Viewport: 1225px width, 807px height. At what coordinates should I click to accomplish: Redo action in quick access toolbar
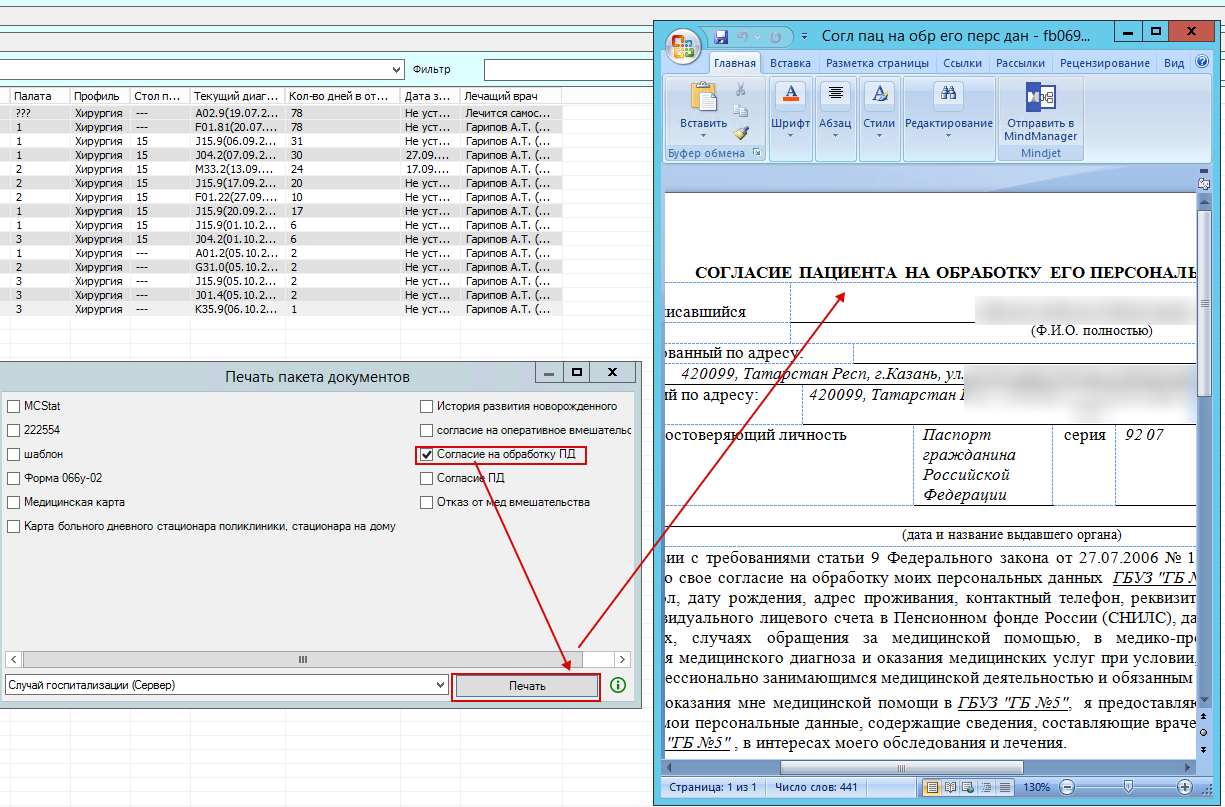[x=775, y=36]
